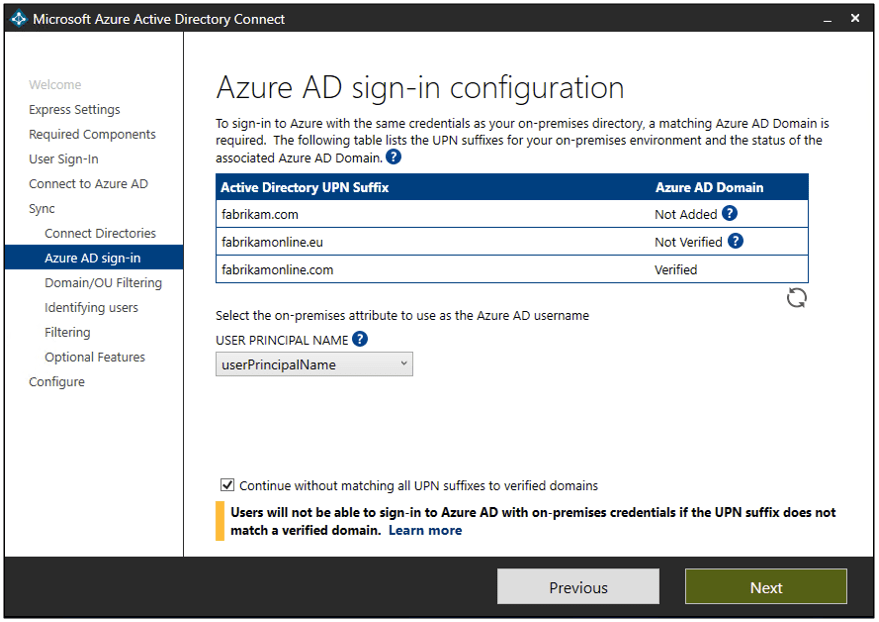Go to Express Settings step
The height and width of the screenshot is (622, 879).
click(x=74, y=110)
